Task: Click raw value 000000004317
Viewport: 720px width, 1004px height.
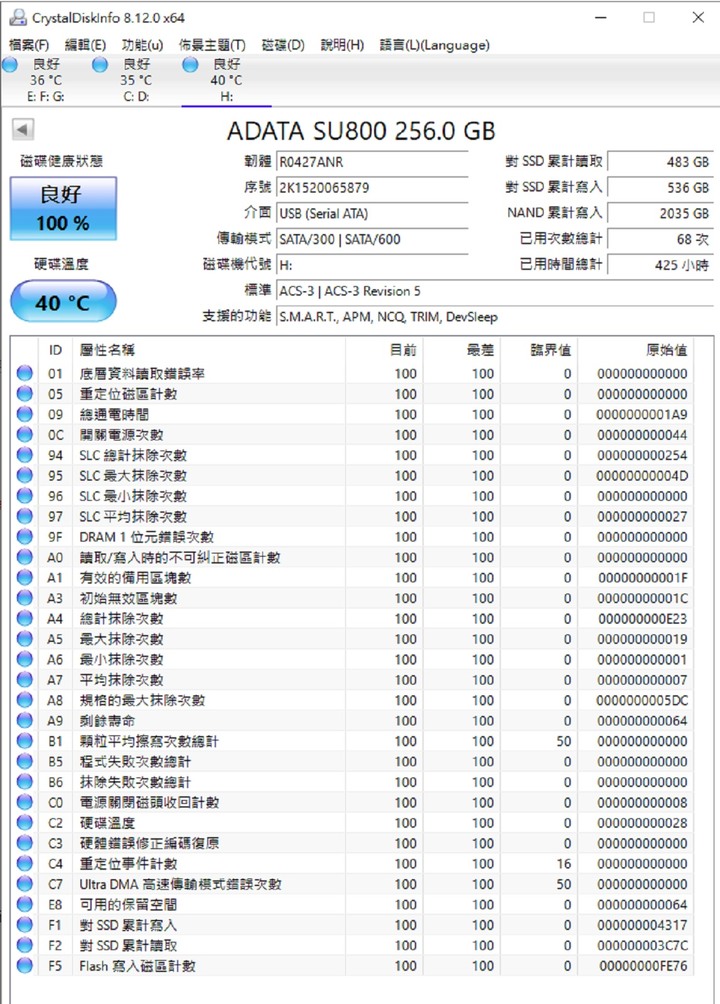Action: point(642,925)
